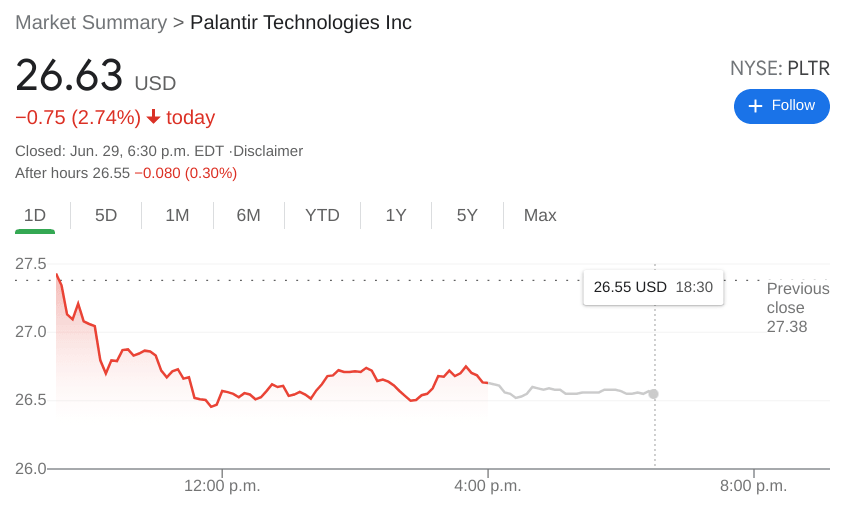Click the Previous close 27.38 label
Image resolution: width=853 pixels, height=516 pixels.
coord(797,307)
